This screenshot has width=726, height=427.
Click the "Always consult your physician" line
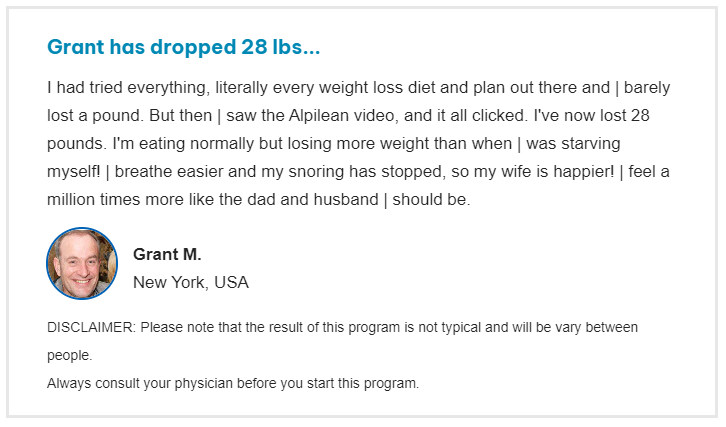[x=233, y=383]
